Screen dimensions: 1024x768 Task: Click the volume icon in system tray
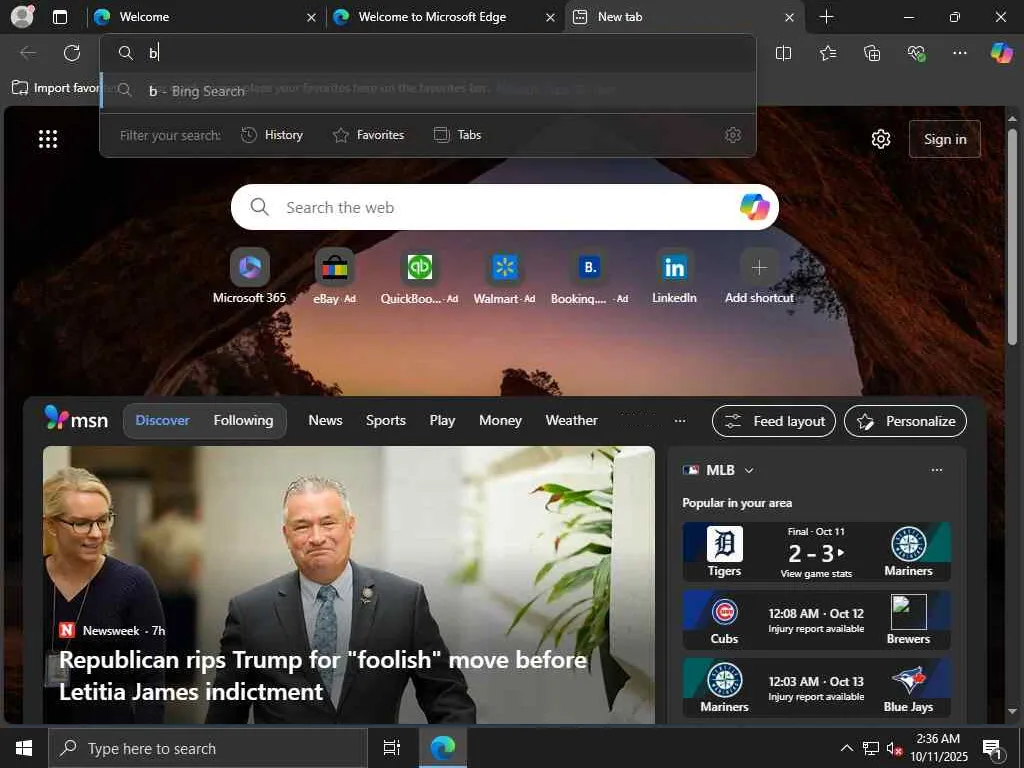tap(893, 748)
